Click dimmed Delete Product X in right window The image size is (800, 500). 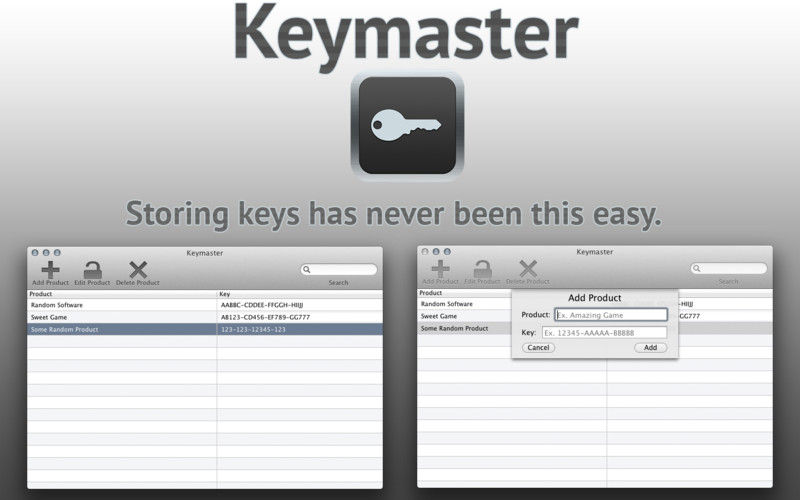(528, 268)
